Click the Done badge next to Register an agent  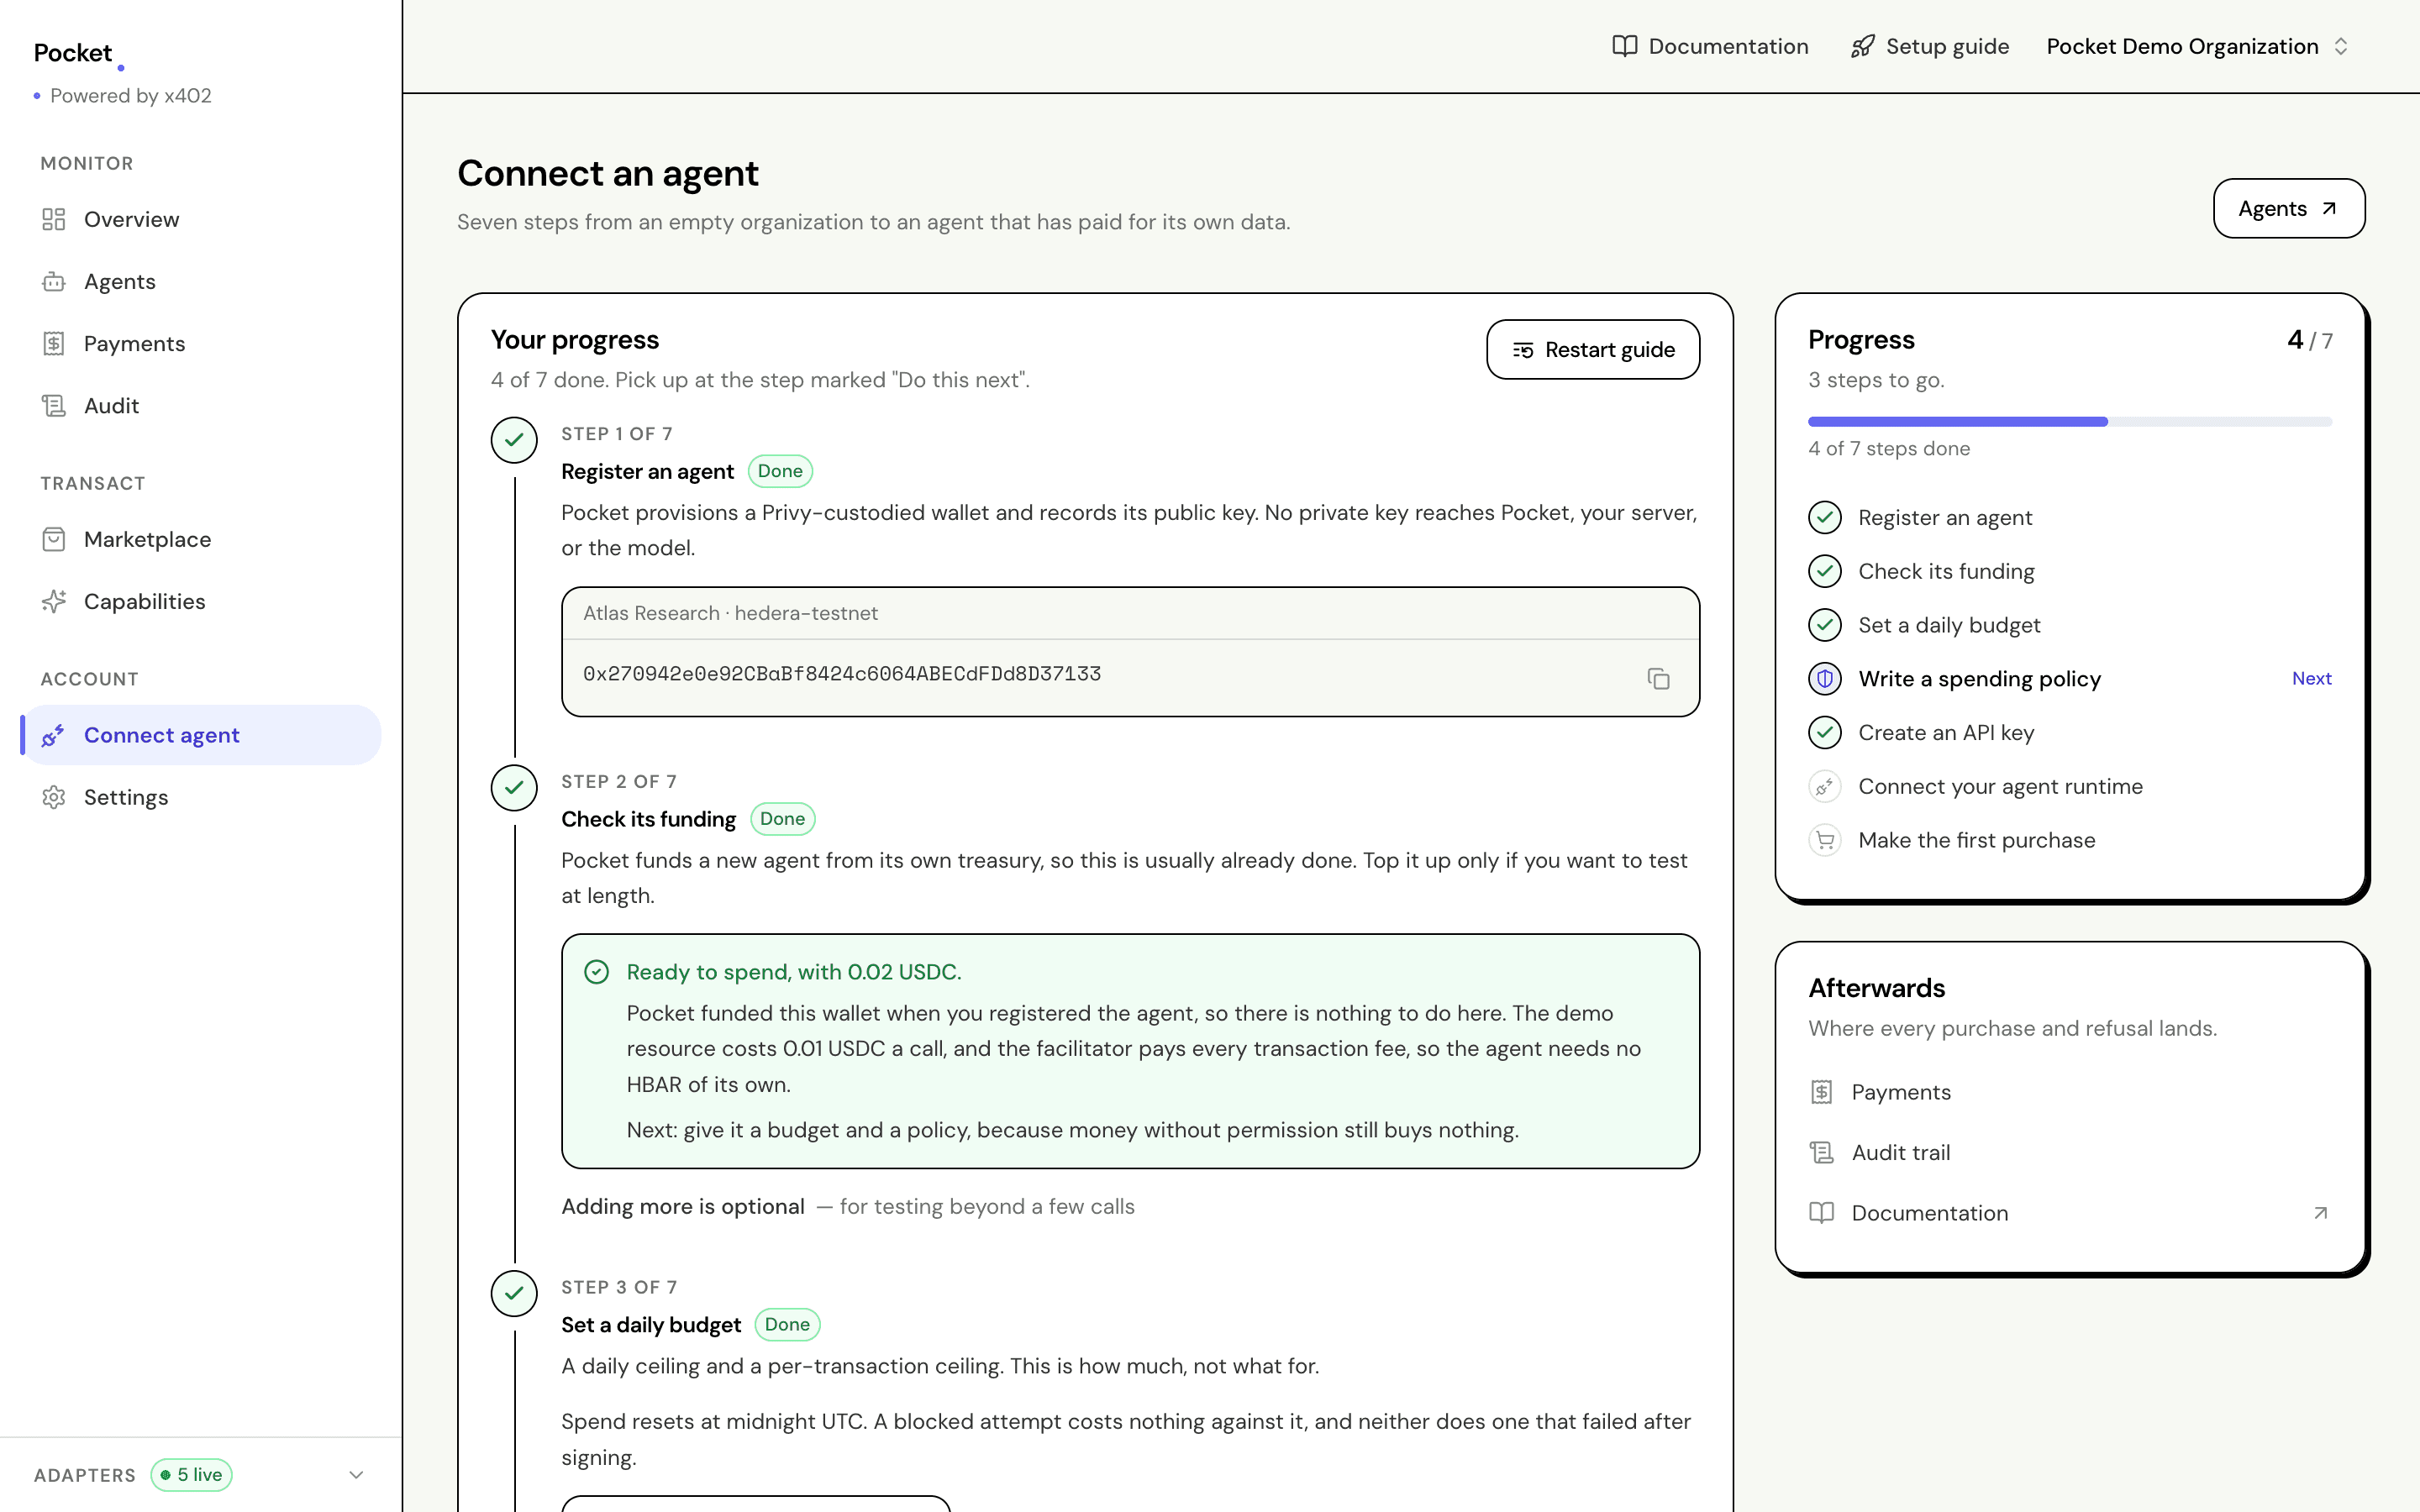780,471
